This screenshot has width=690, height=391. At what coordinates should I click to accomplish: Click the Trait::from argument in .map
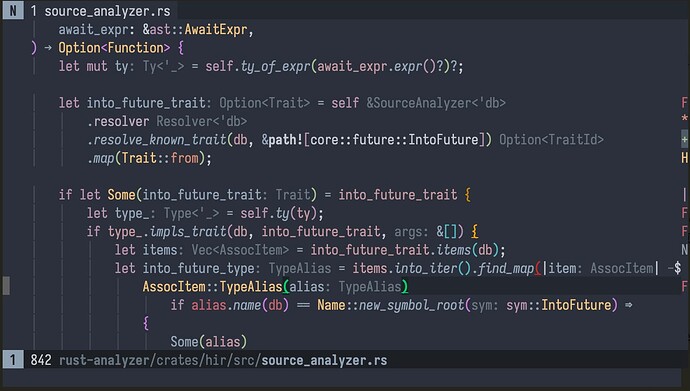pyautogui.click(x=160, y=158)
